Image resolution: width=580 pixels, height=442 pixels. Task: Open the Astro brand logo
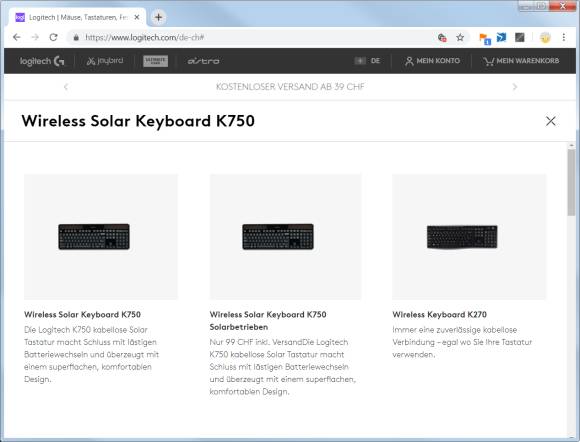point(203,61)
